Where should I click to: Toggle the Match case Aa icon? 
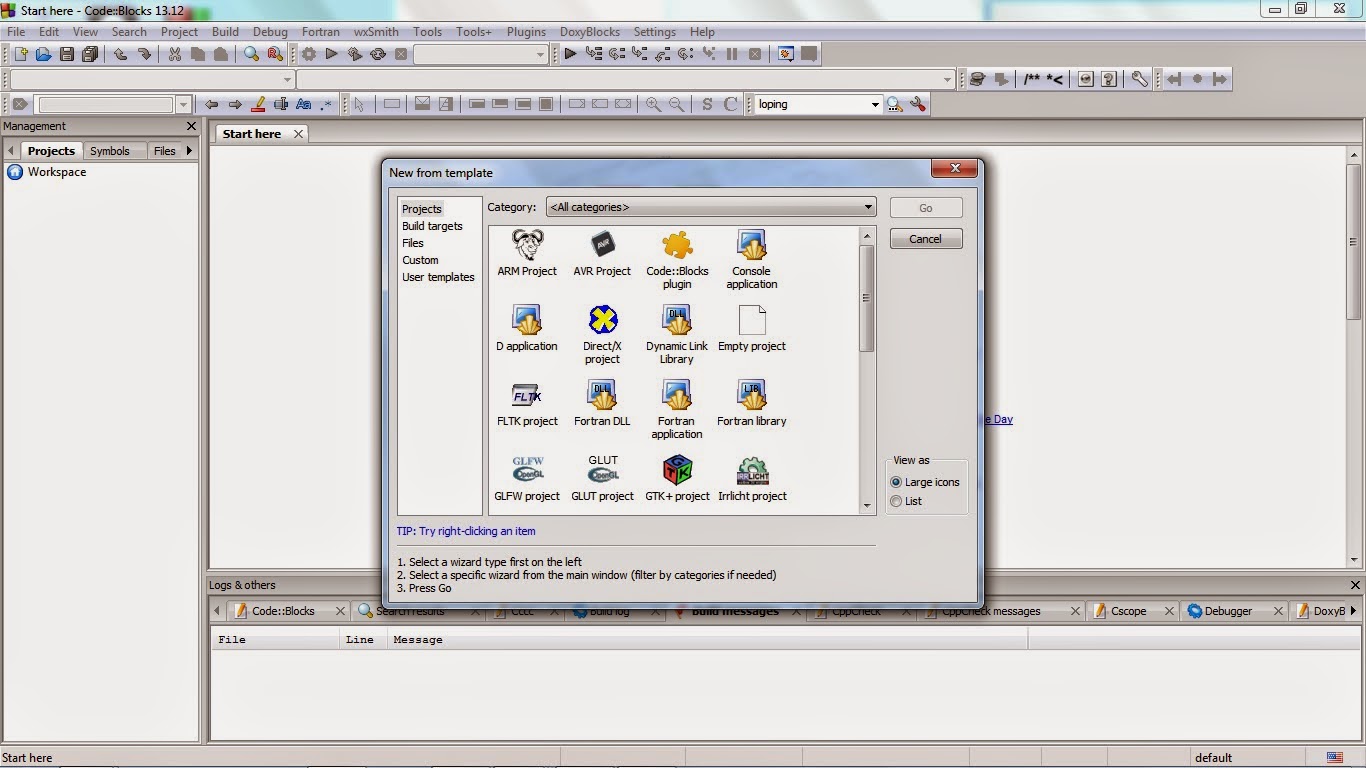303,104
